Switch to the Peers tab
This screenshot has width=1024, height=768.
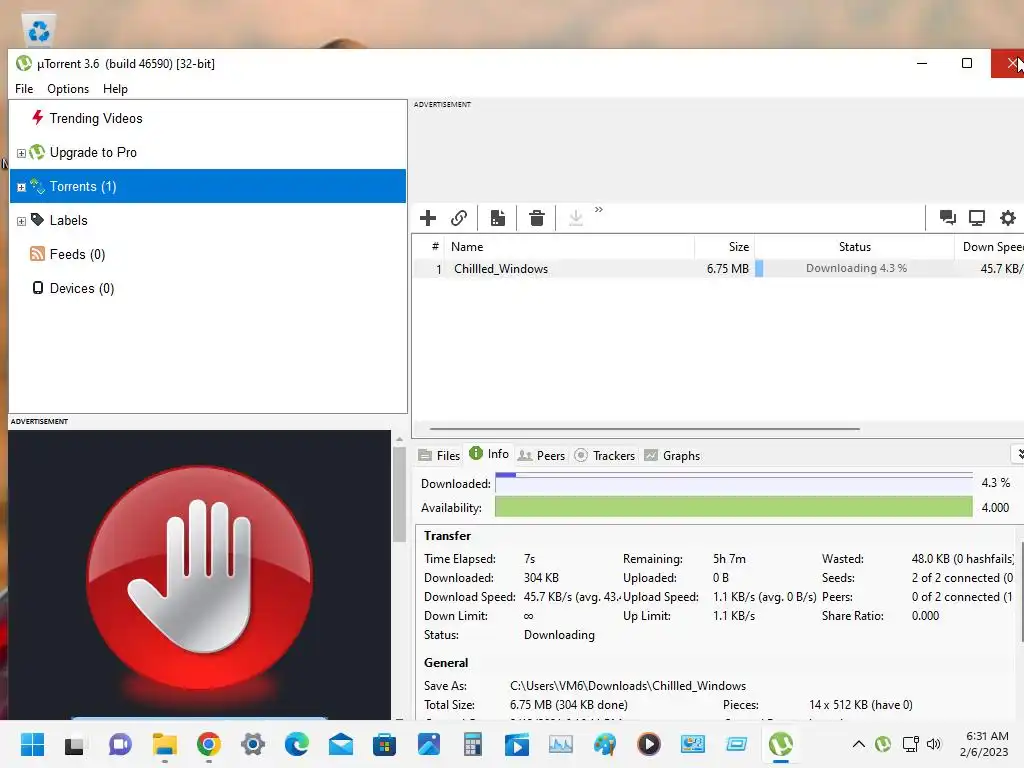[x=541, y=455]
